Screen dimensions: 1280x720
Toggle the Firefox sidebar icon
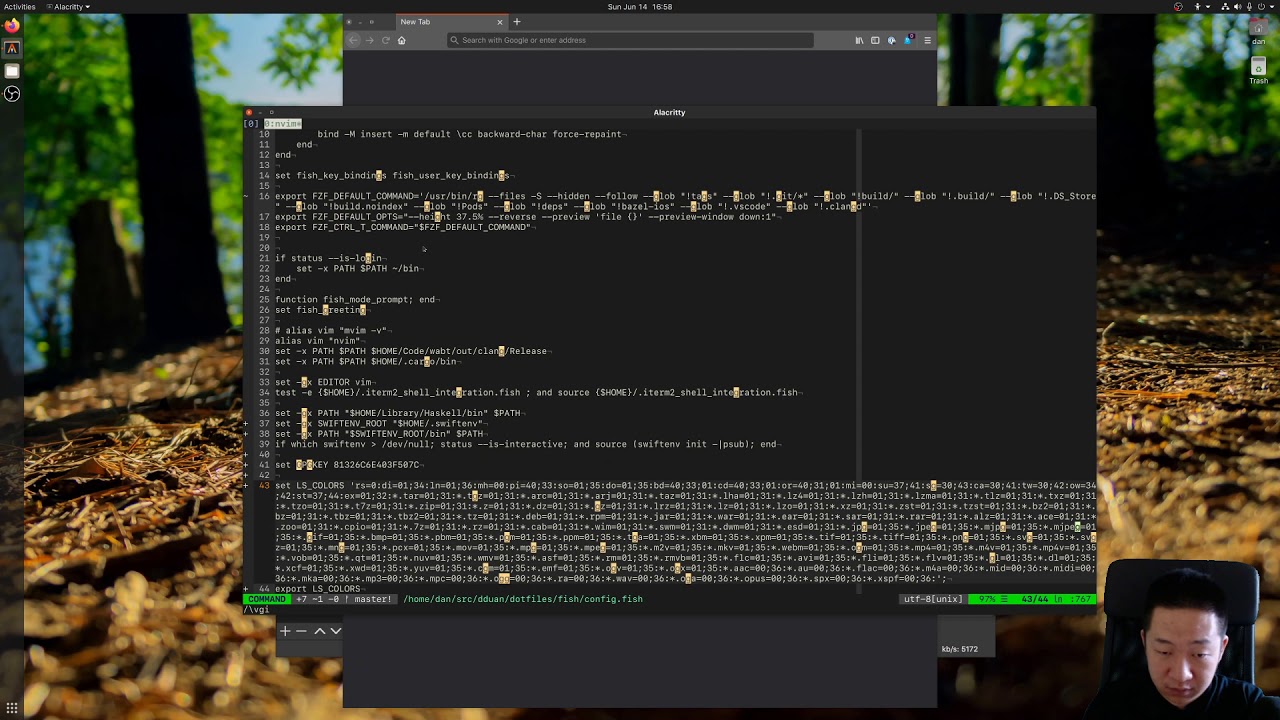875,40
